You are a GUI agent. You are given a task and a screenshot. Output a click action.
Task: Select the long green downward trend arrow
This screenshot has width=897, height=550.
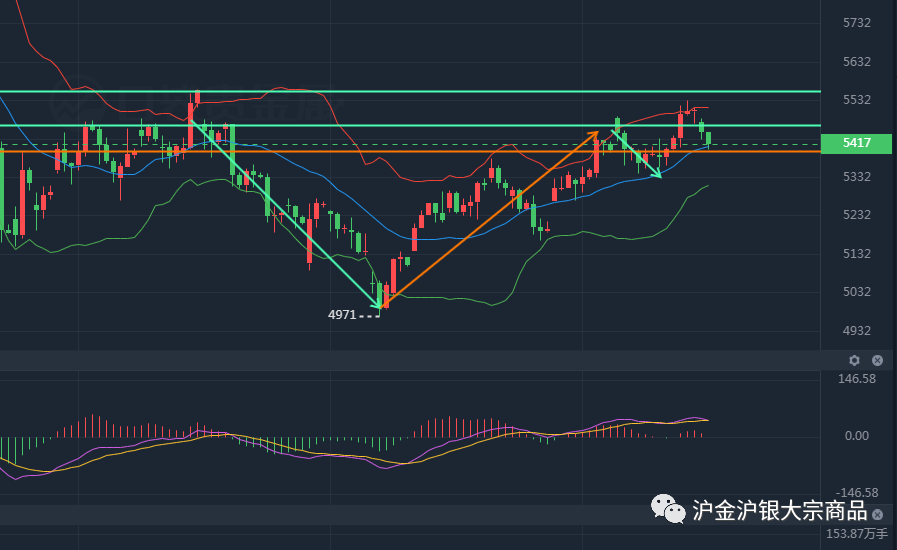tap(285, 214)
